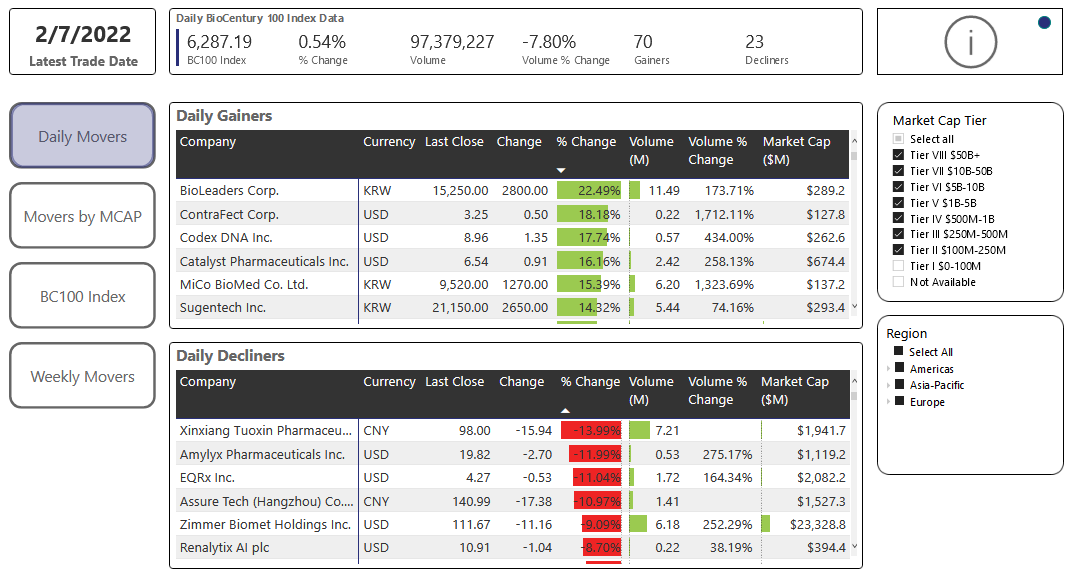Check the Not Available tier
Screen dimensions: 1075x582
tap(898, 282)
